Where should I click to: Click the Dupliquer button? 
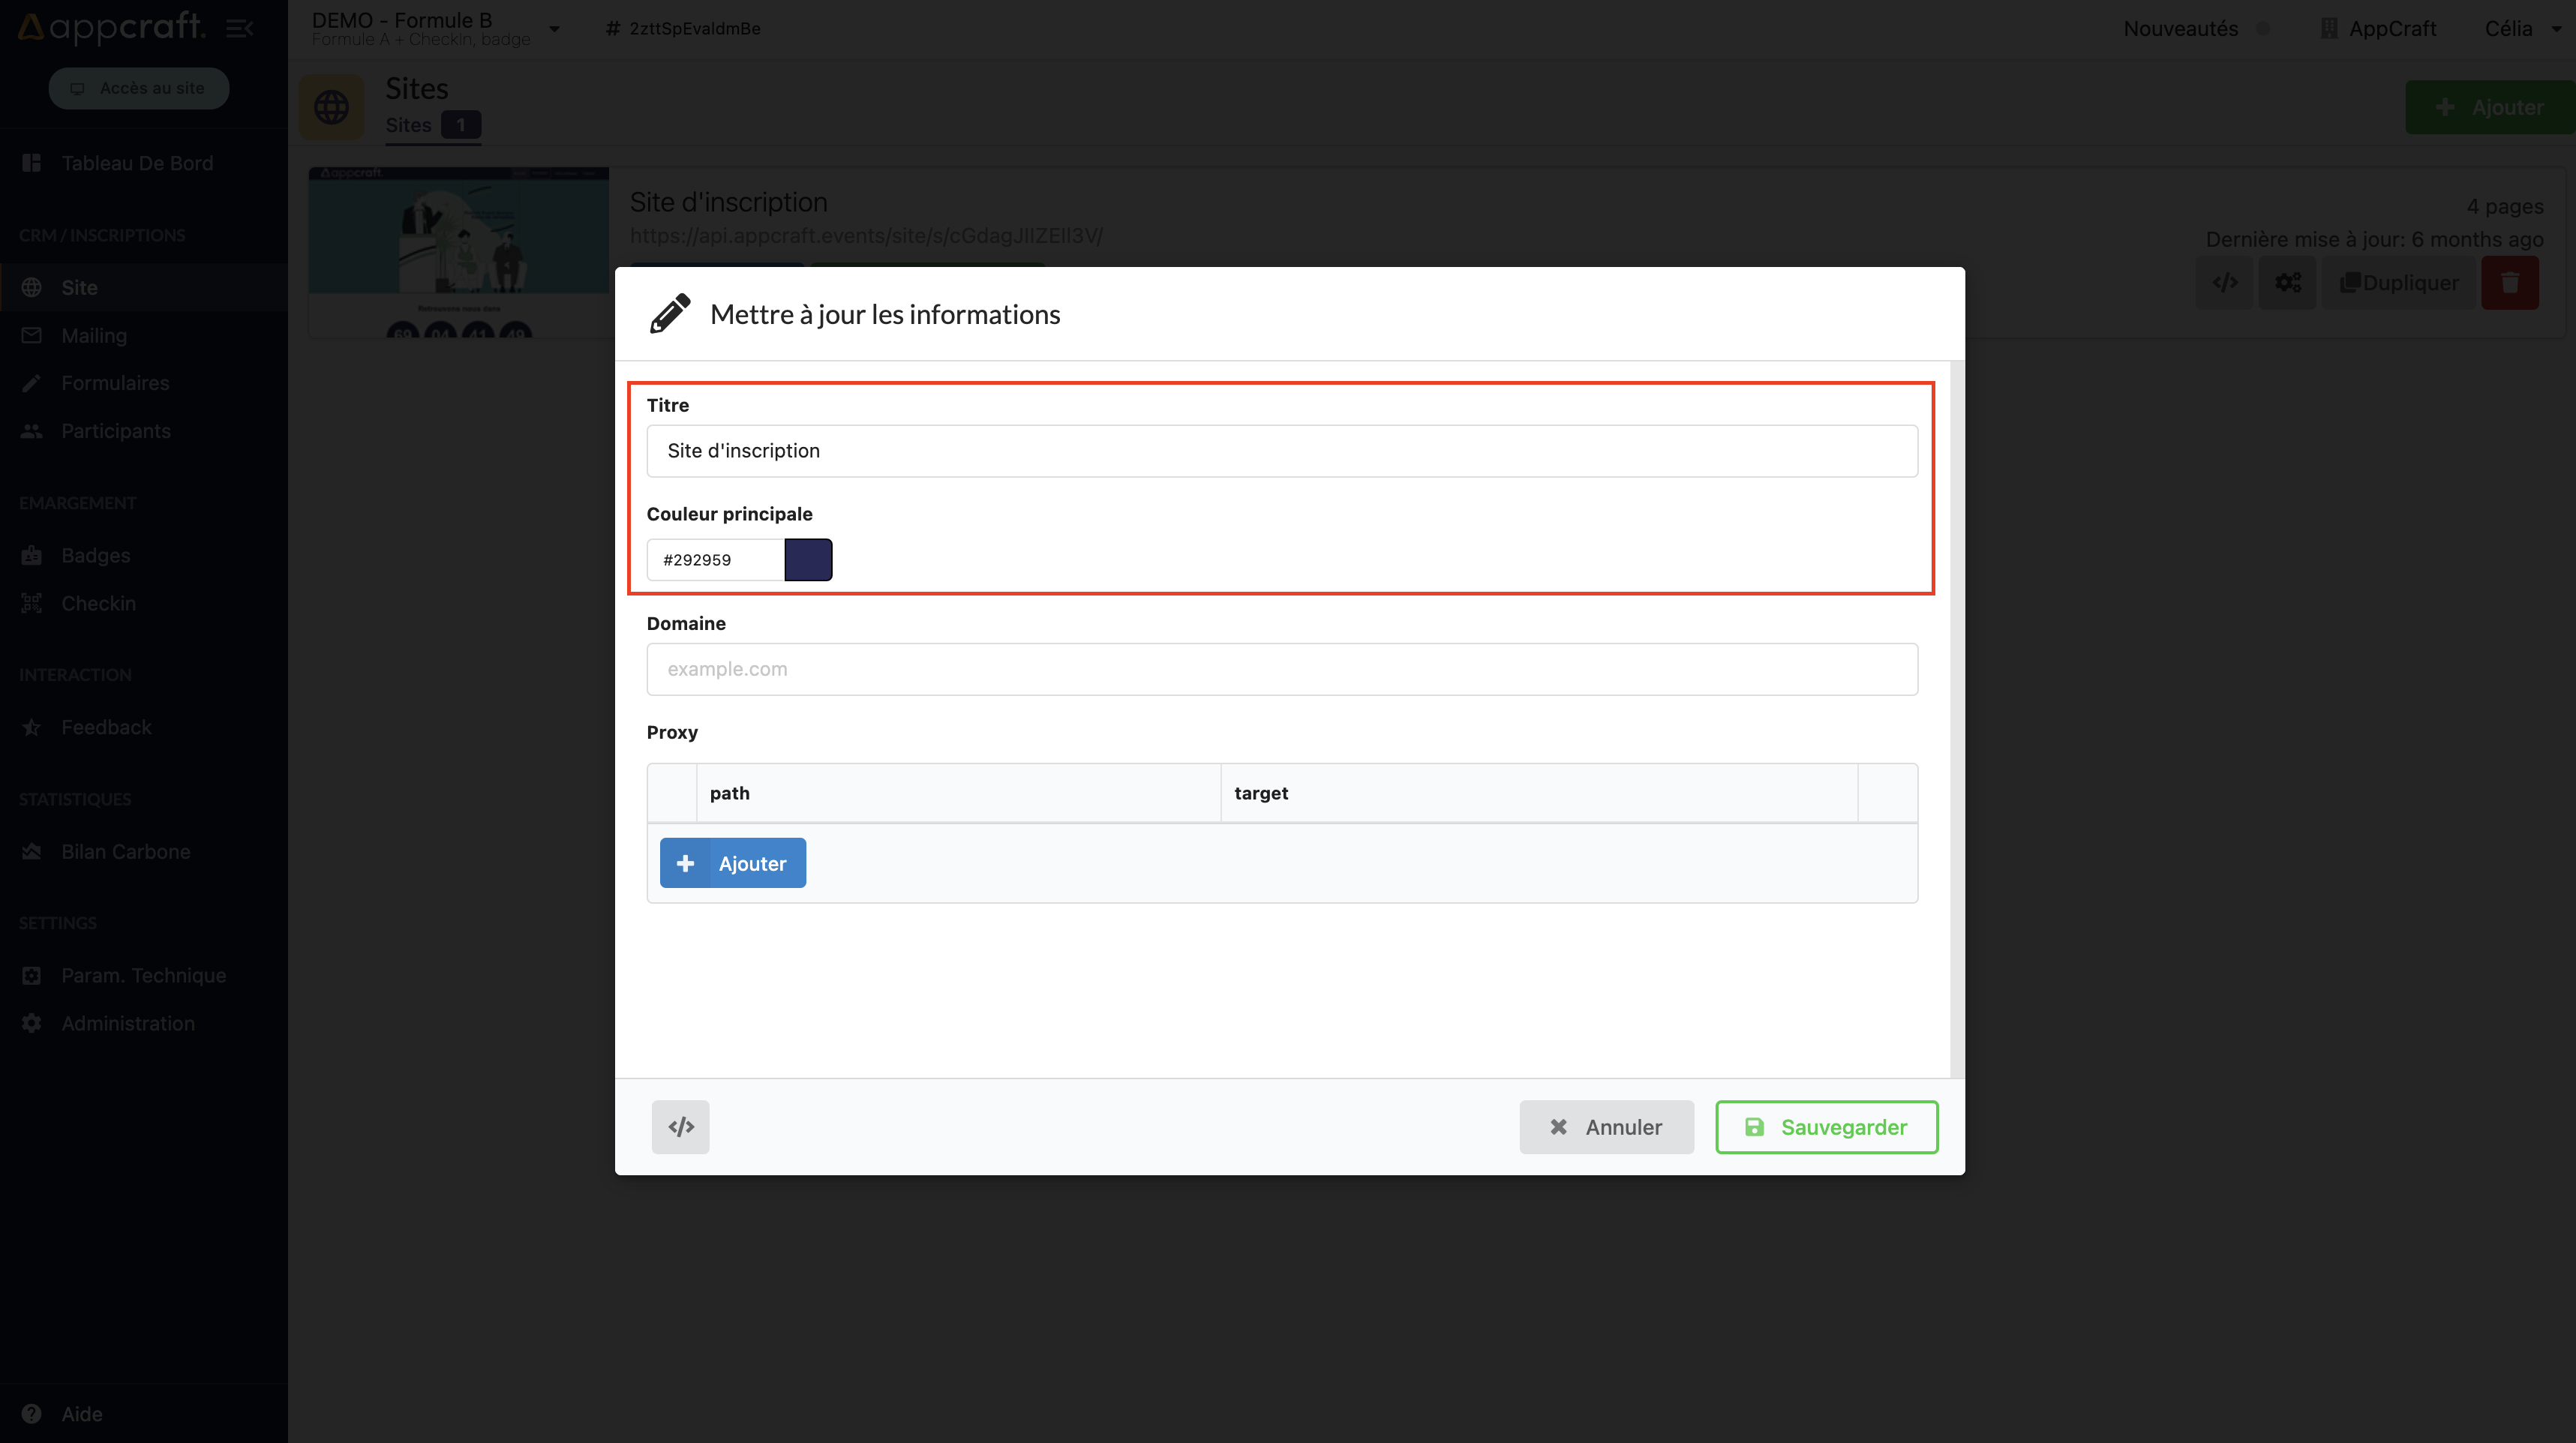pos(2398,283)
